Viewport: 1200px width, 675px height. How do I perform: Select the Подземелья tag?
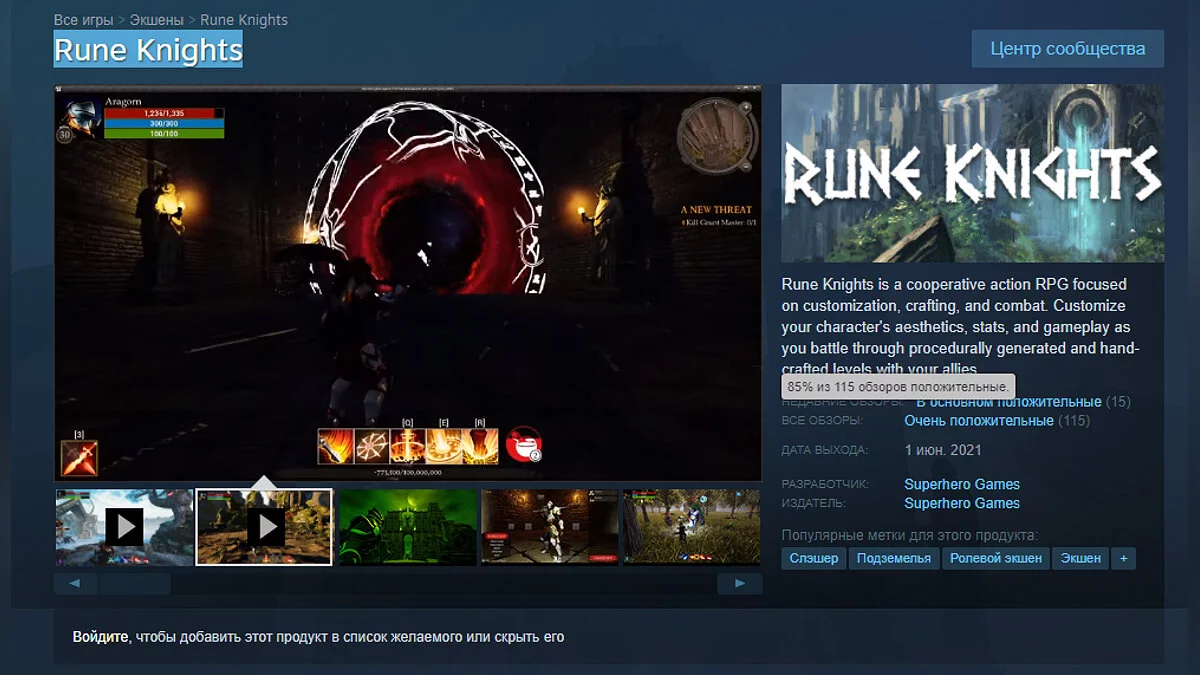[894, 558]
